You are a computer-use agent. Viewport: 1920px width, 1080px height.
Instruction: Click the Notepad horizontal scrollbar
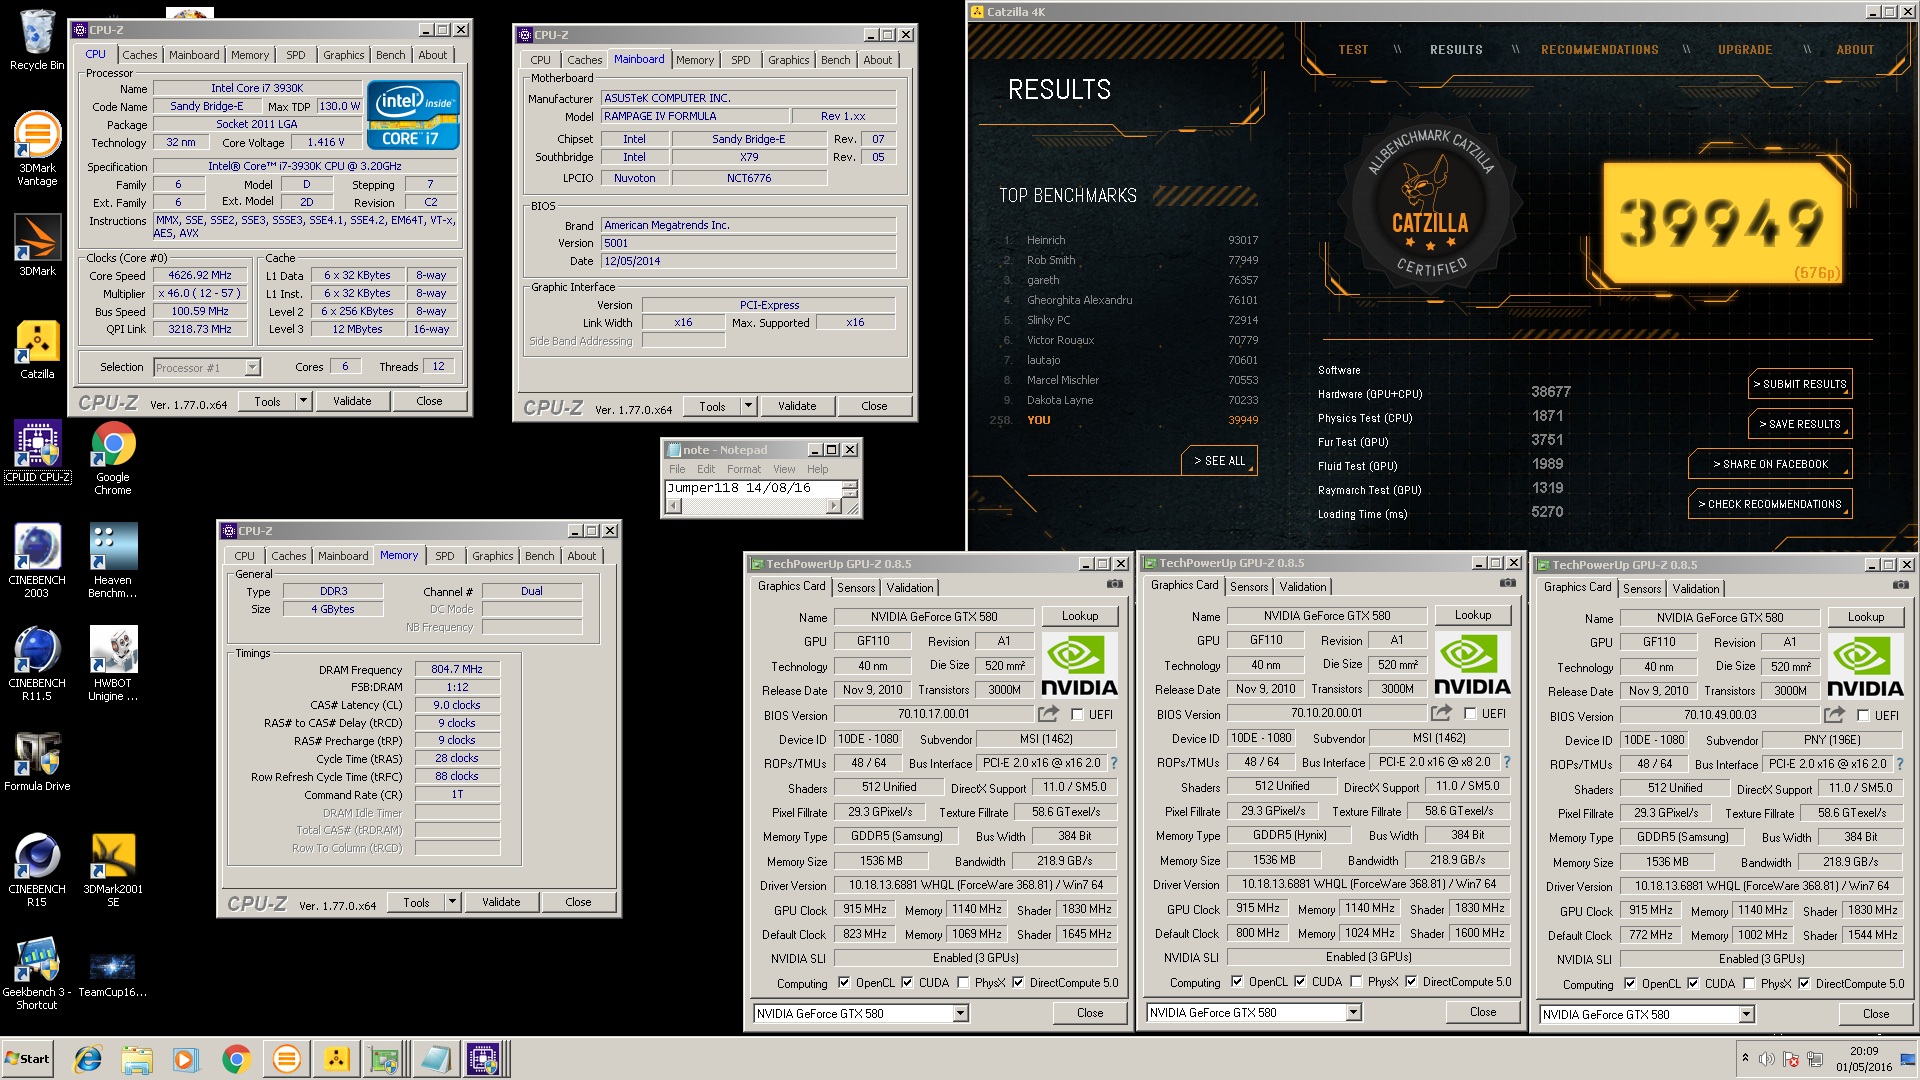coord(754,506)
